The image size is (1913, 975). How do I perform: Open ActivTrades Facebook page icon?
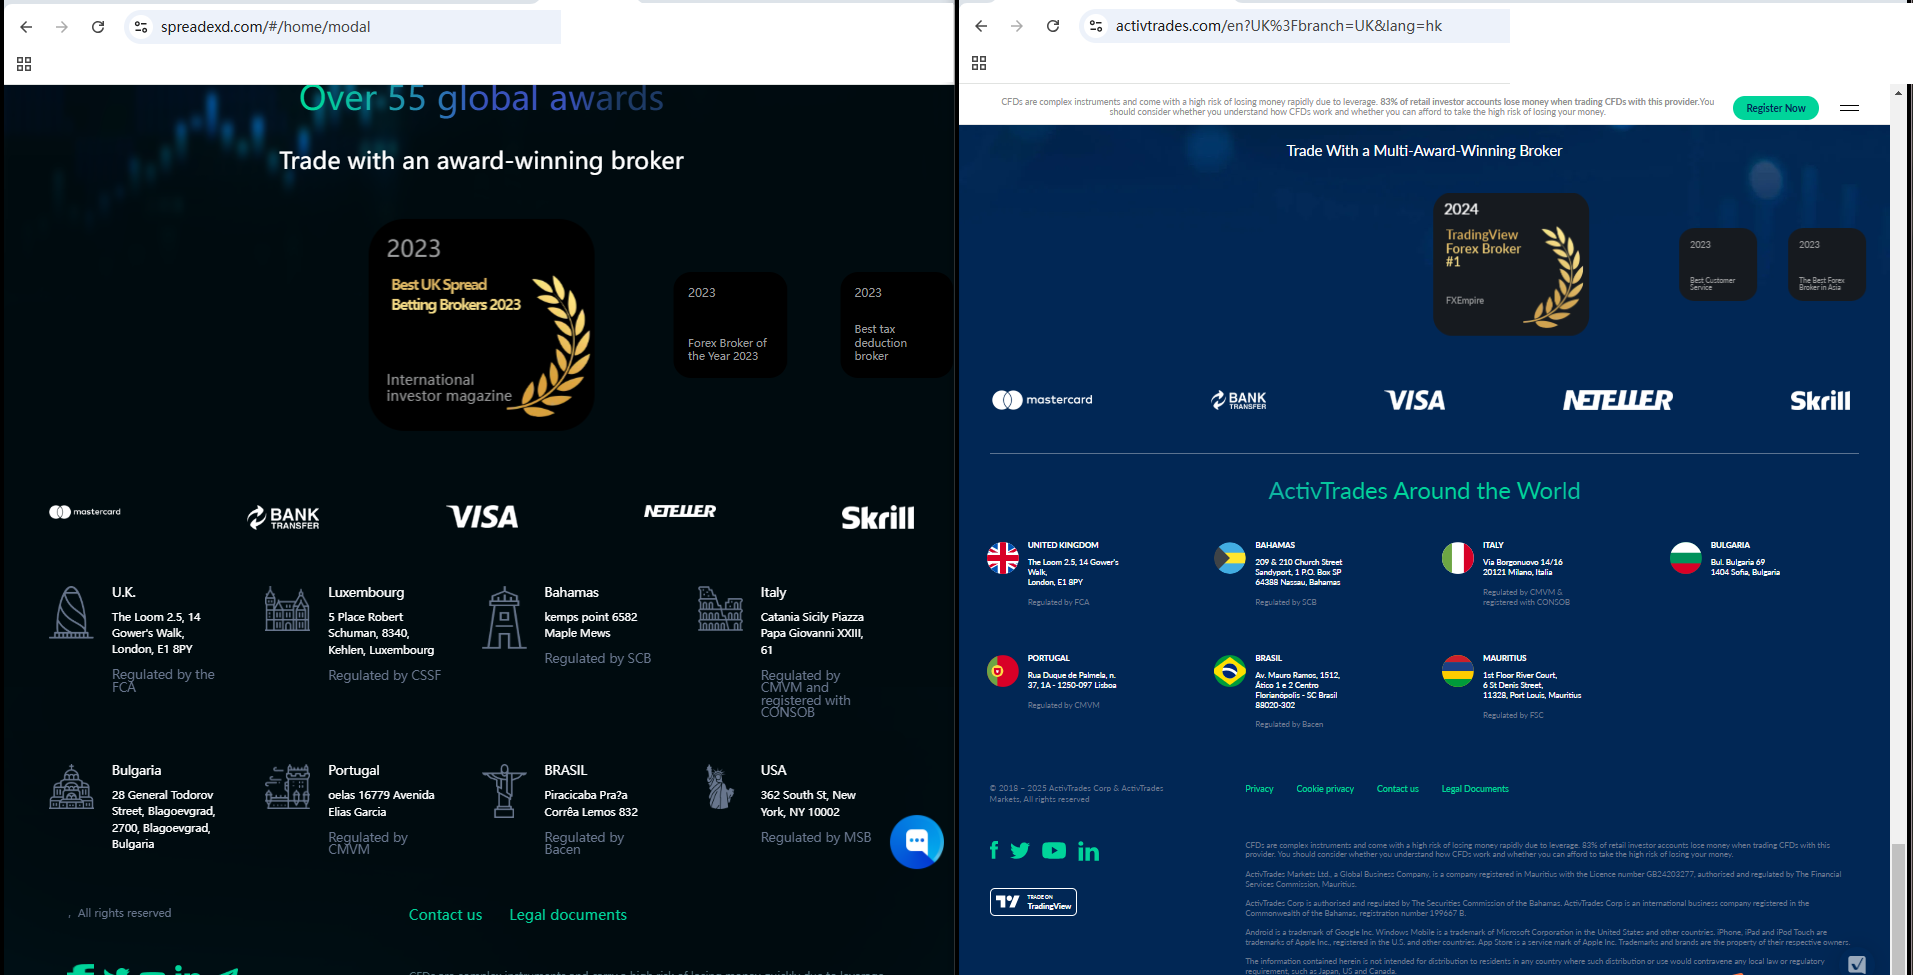(994, 850)
